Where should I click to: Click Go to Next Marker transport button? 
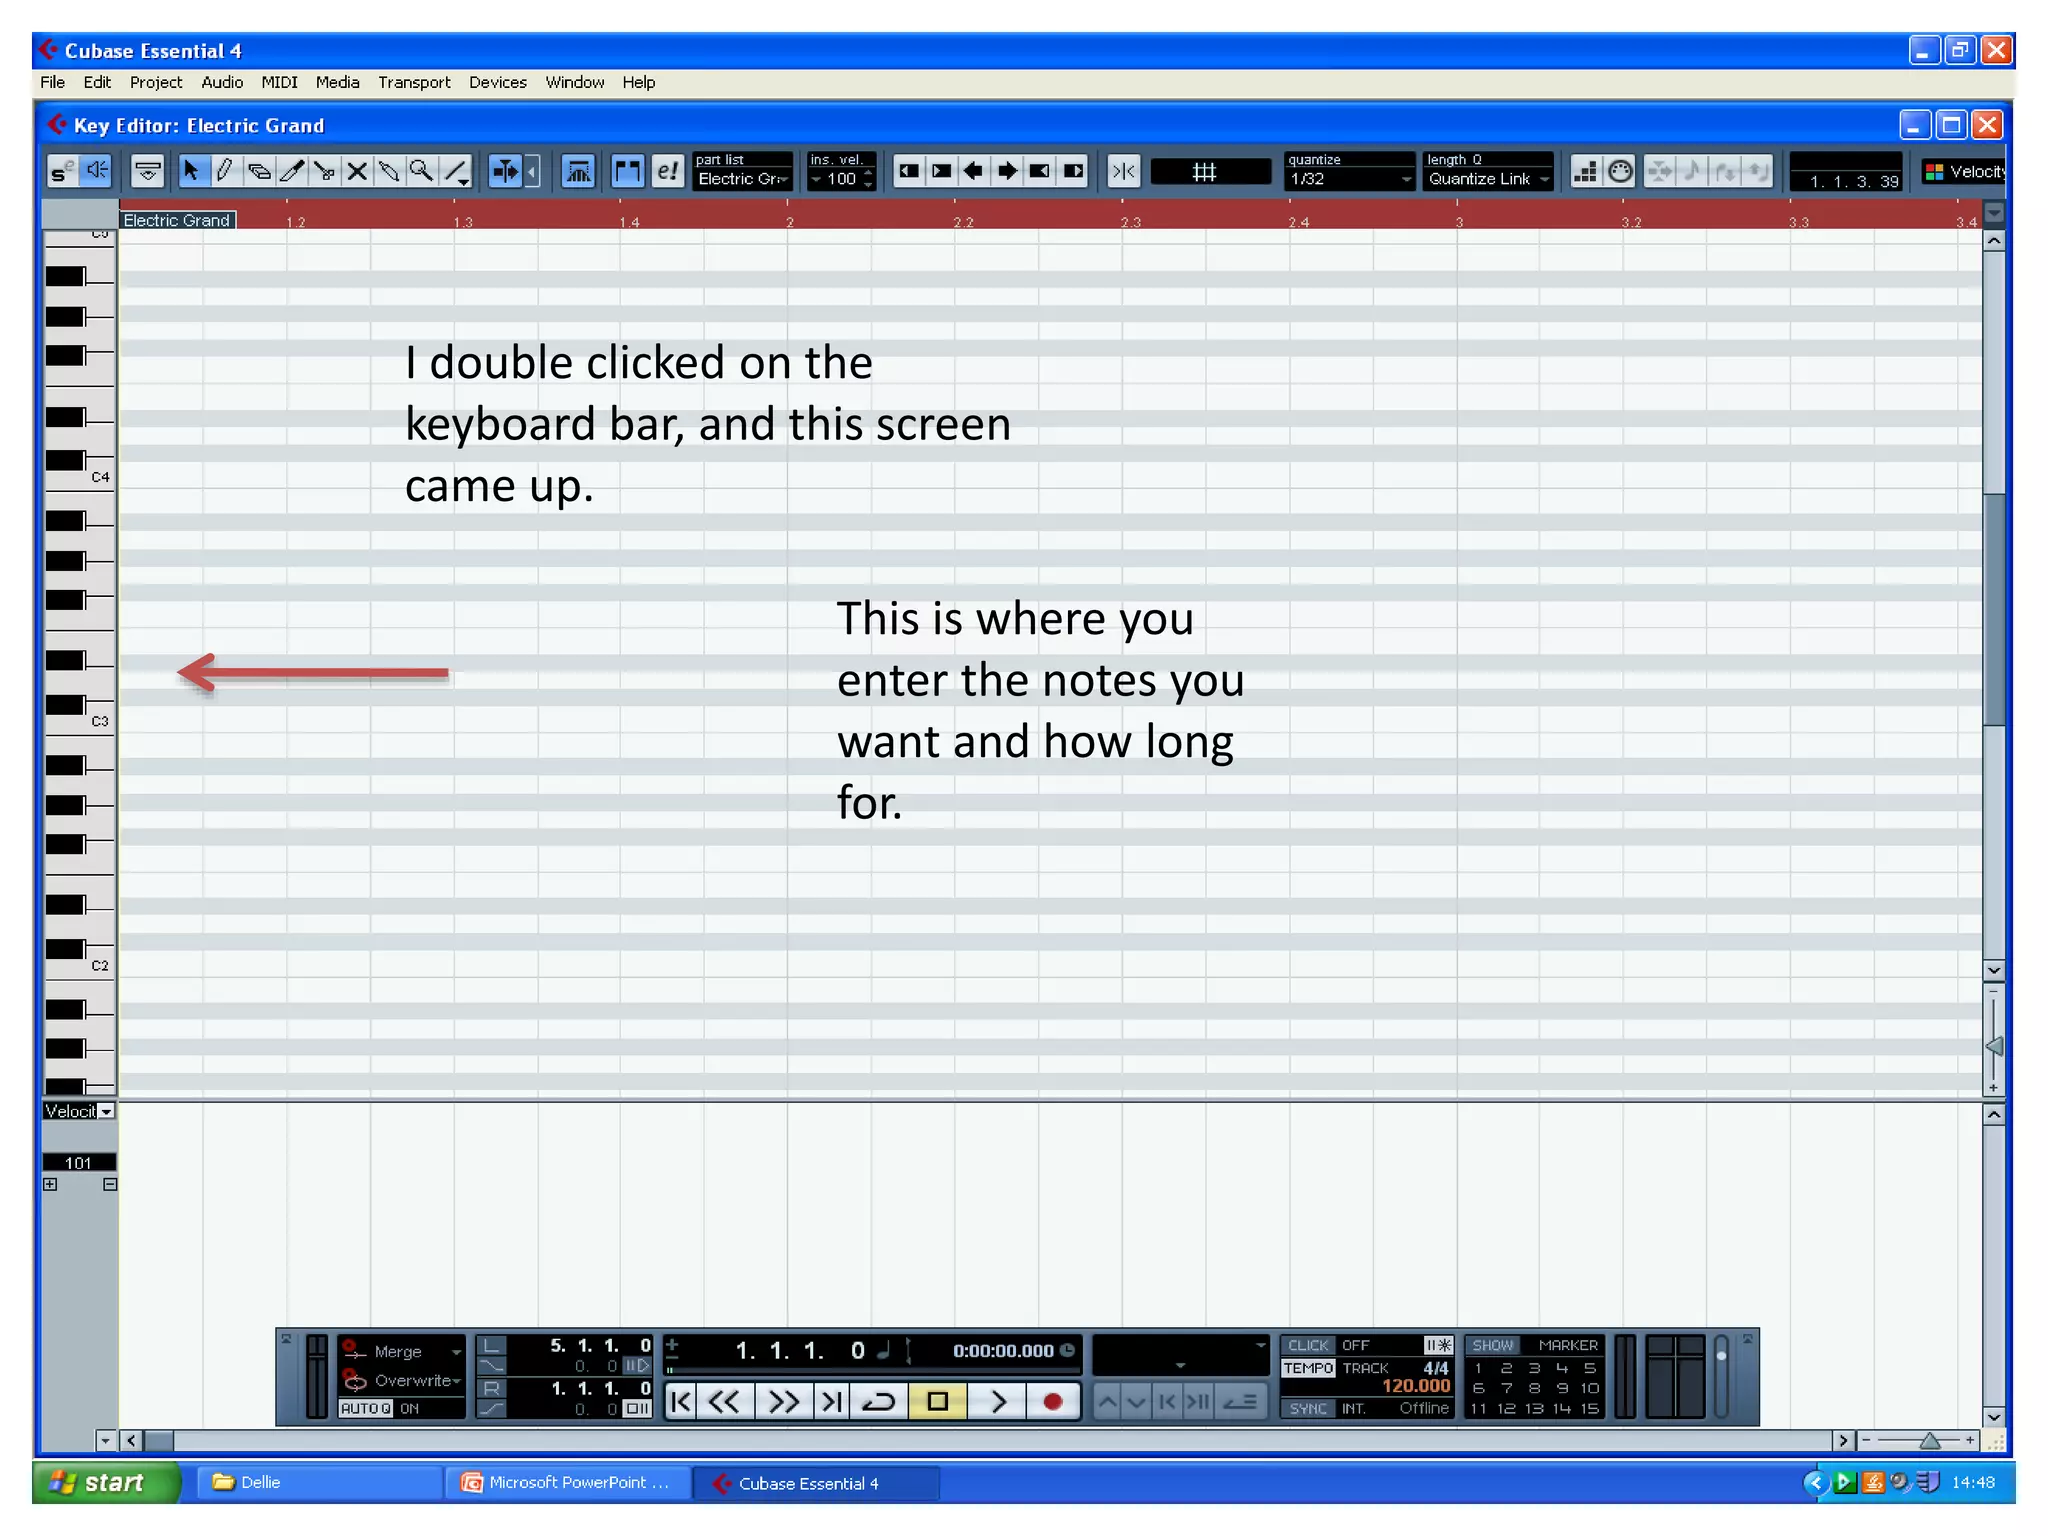[x=832, y=1402]
